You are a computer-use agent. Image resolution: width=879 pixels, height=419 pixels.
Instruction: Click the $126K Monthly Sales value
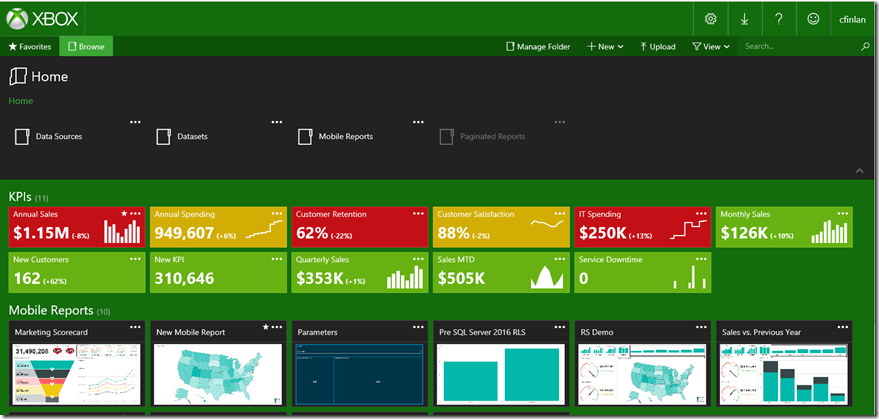[x=744, y=233]
